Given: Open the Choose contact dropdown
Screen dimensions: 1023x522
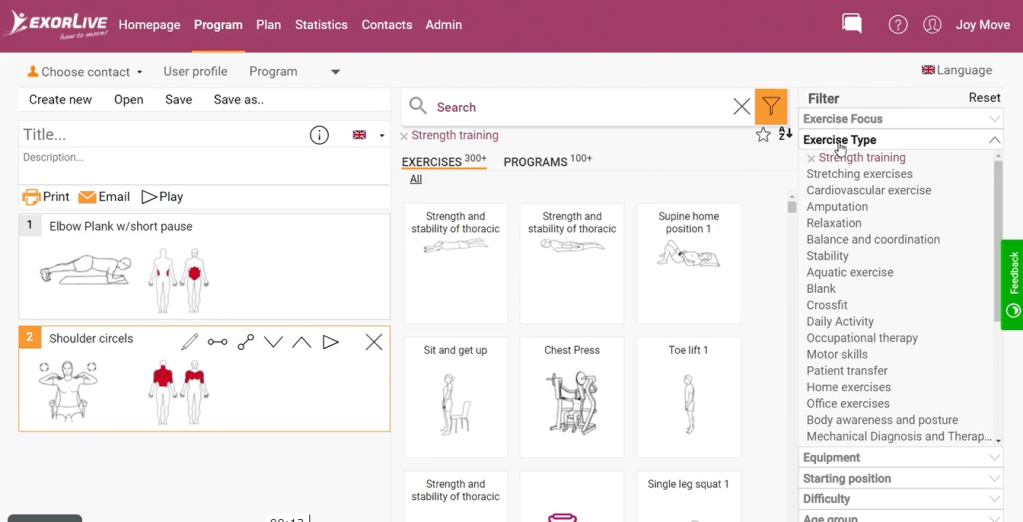Looking at the screenshot, I should [85, 72].
